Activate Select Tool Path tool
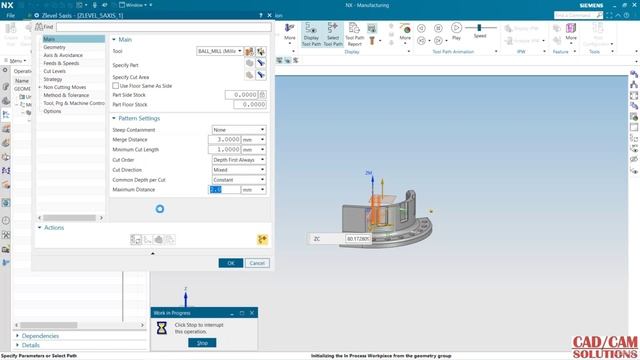This screenshot has width=640, height=360. 333,34
